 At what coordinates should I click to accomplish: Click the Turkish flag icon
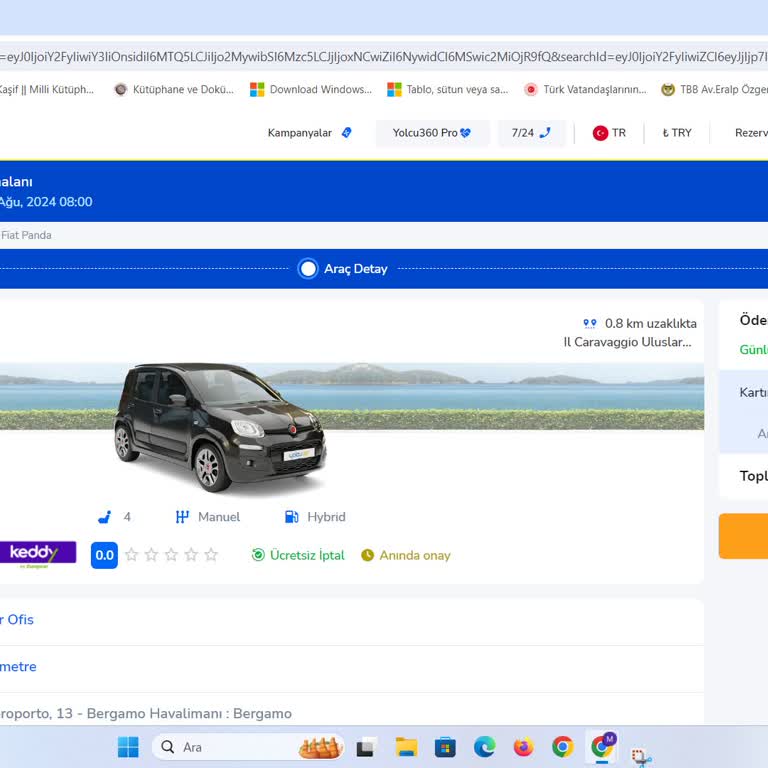[x=600, y=133]
